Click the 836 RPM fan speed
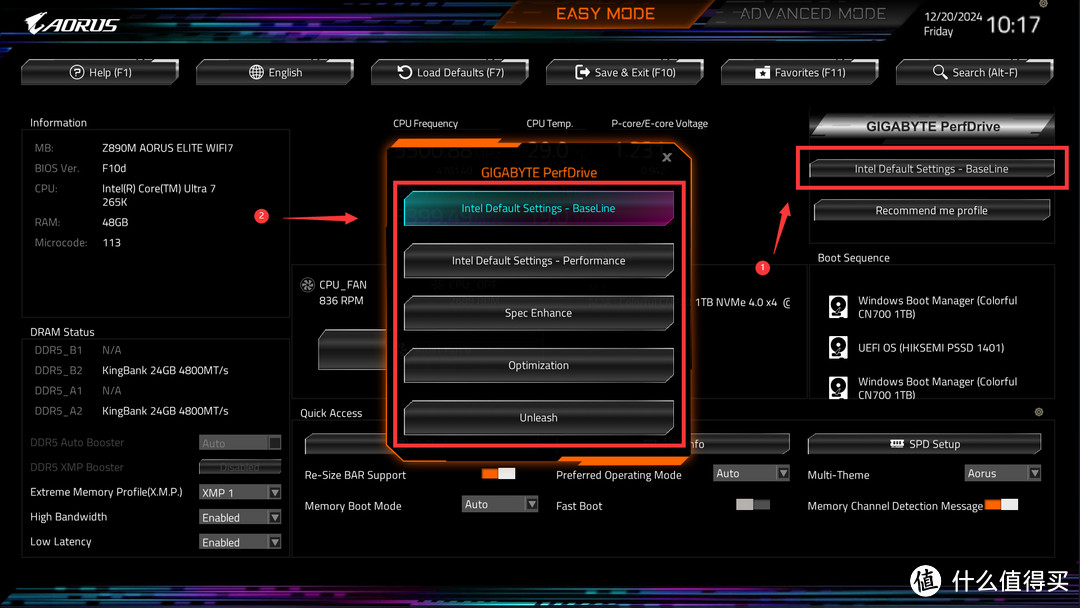 341,301
